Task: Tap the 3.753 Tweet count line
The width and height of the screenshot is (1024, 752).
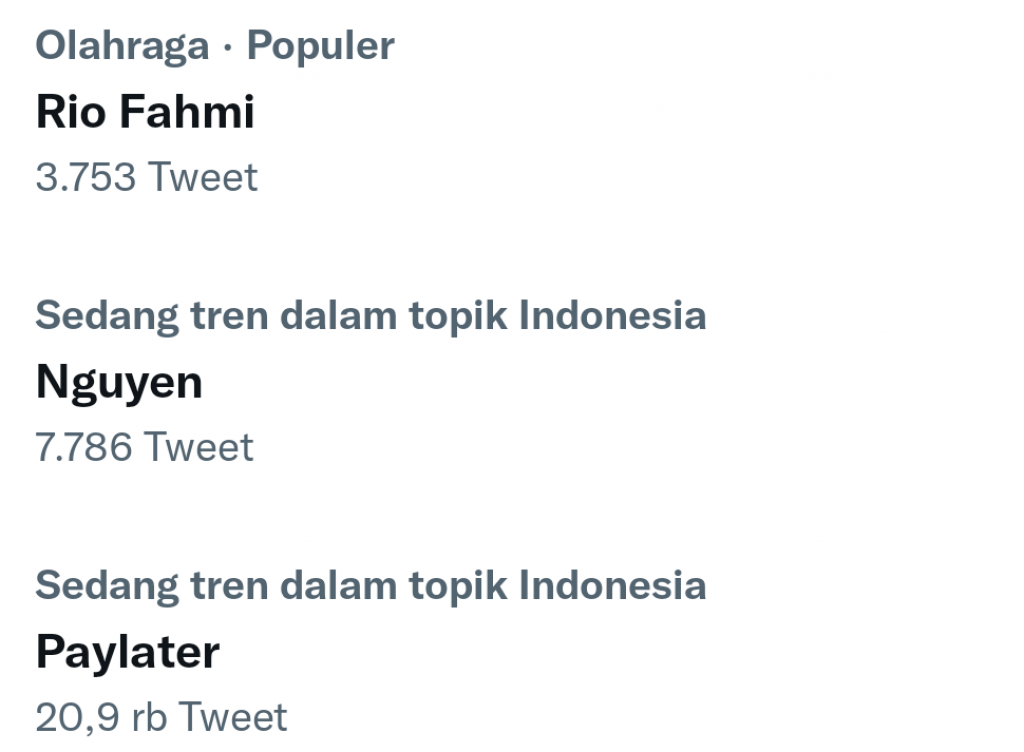Action: pyautogui.click(x=146, y=177)
